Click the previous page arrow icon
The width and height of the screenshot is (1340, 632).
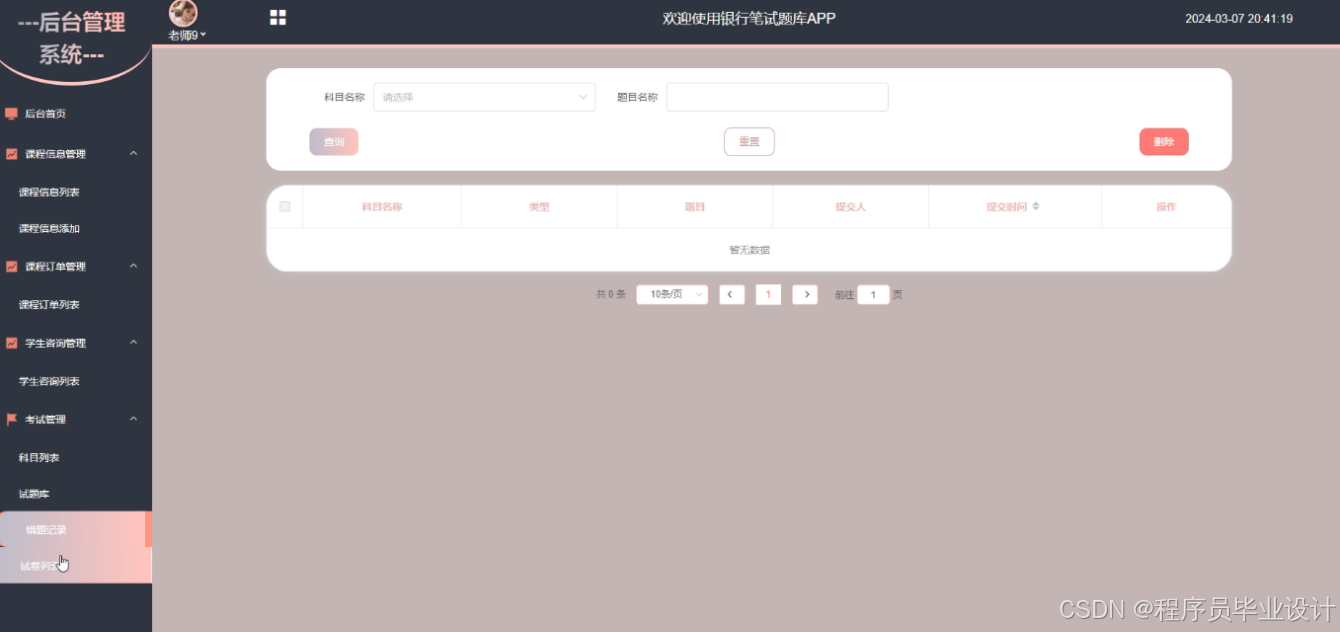(731, 294)
